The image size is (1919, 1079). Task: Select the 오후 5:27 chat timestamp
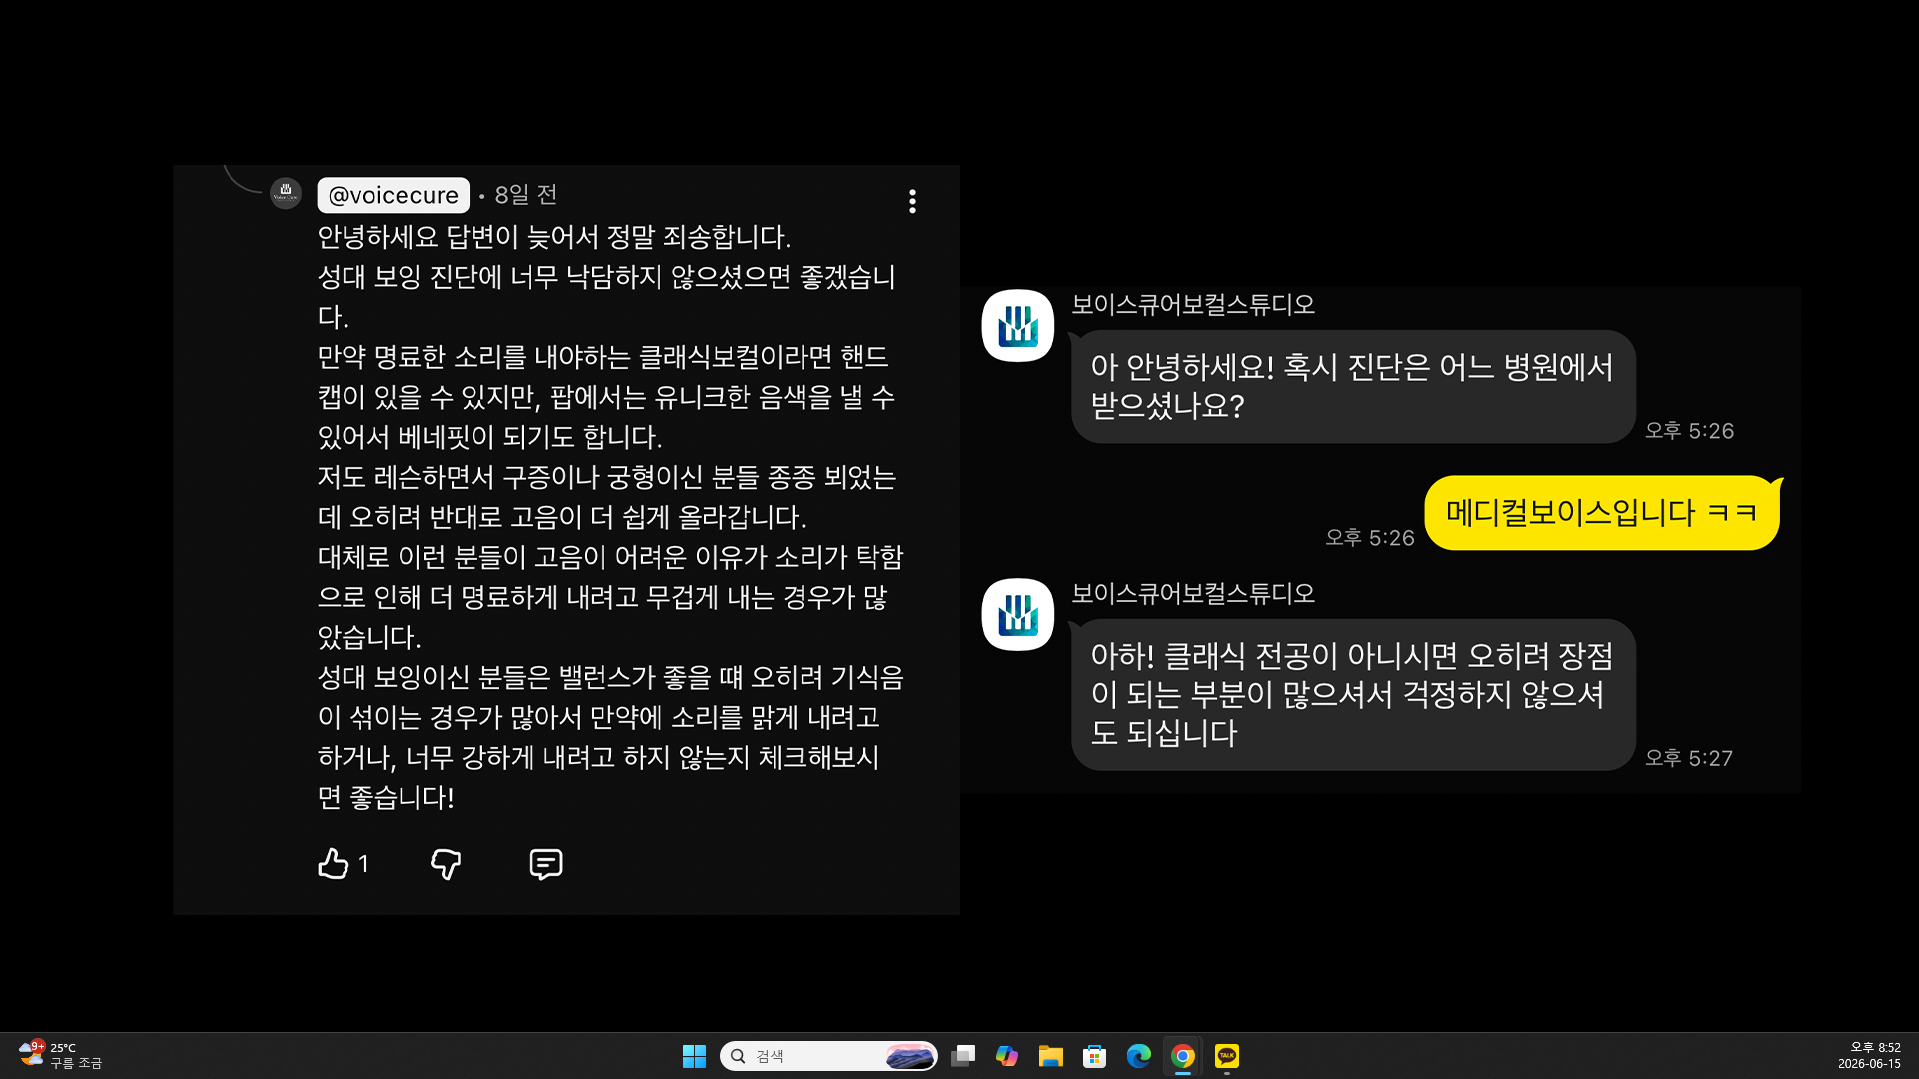[1689, 758]
